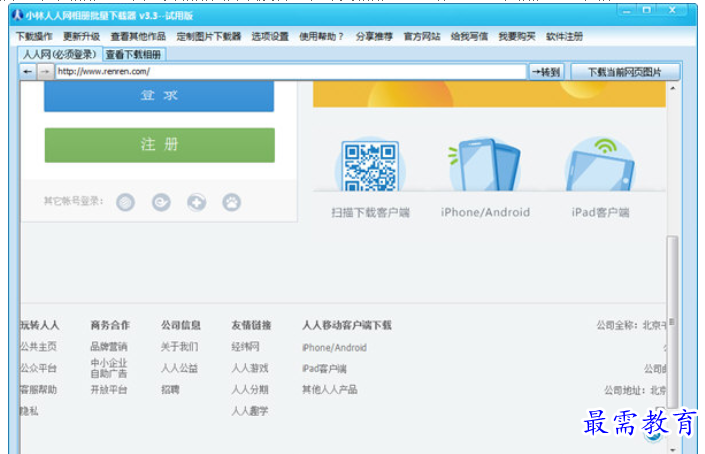The image size is (705, 454).
Task: Click the iPhone/Android phones illustration
Action: click(x=485, y=164)
